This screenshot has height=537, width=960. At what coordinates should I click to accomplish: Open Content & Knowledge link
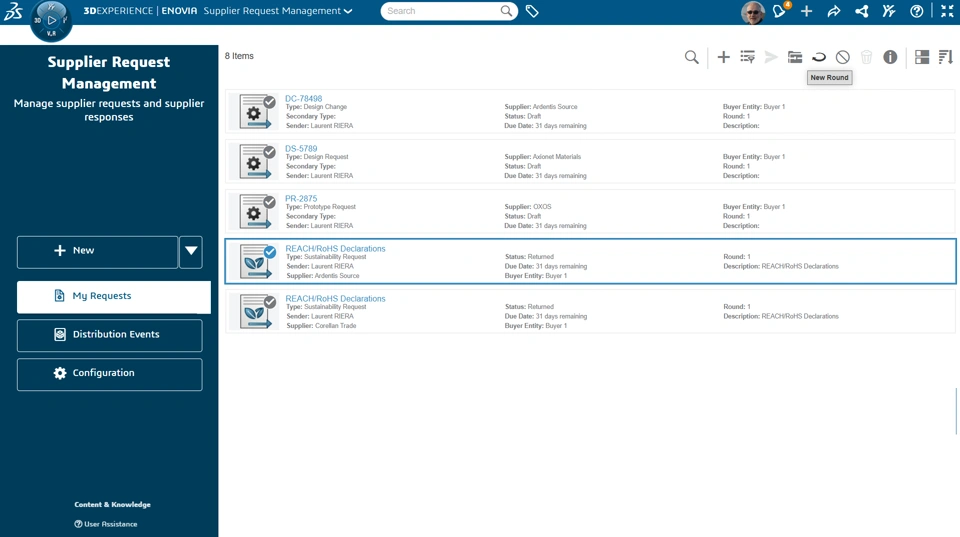click(x=112, y=505)
